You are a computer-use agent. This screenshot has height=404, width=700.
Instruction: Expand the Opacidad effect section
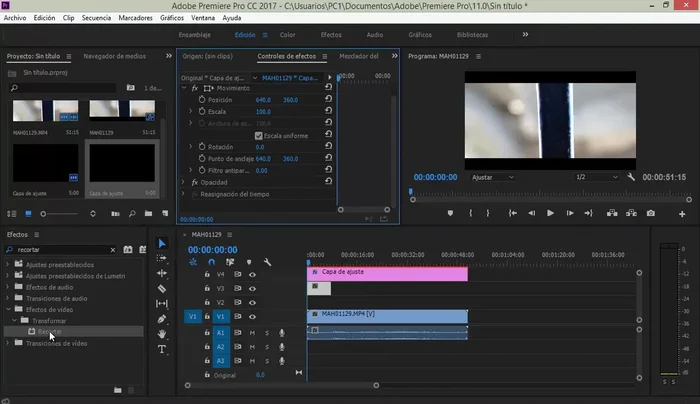(x=183, y=182)
